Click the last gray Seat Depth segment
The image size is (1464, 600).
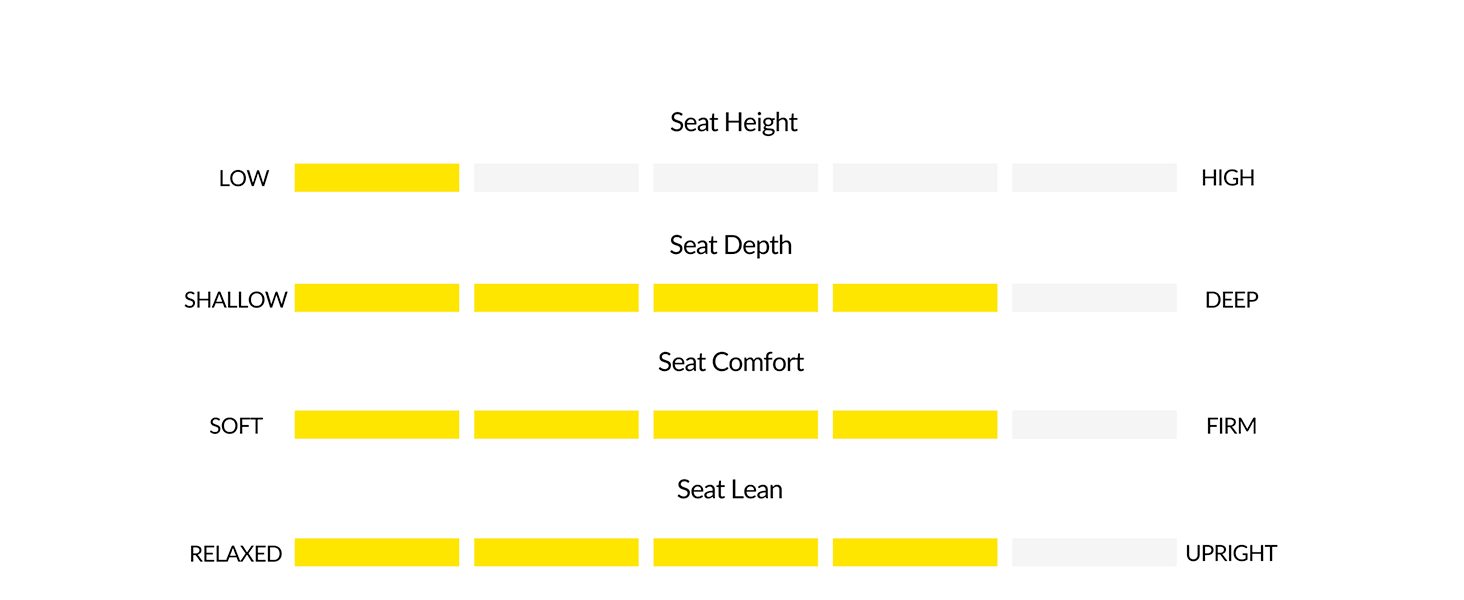click(1094, 298)
